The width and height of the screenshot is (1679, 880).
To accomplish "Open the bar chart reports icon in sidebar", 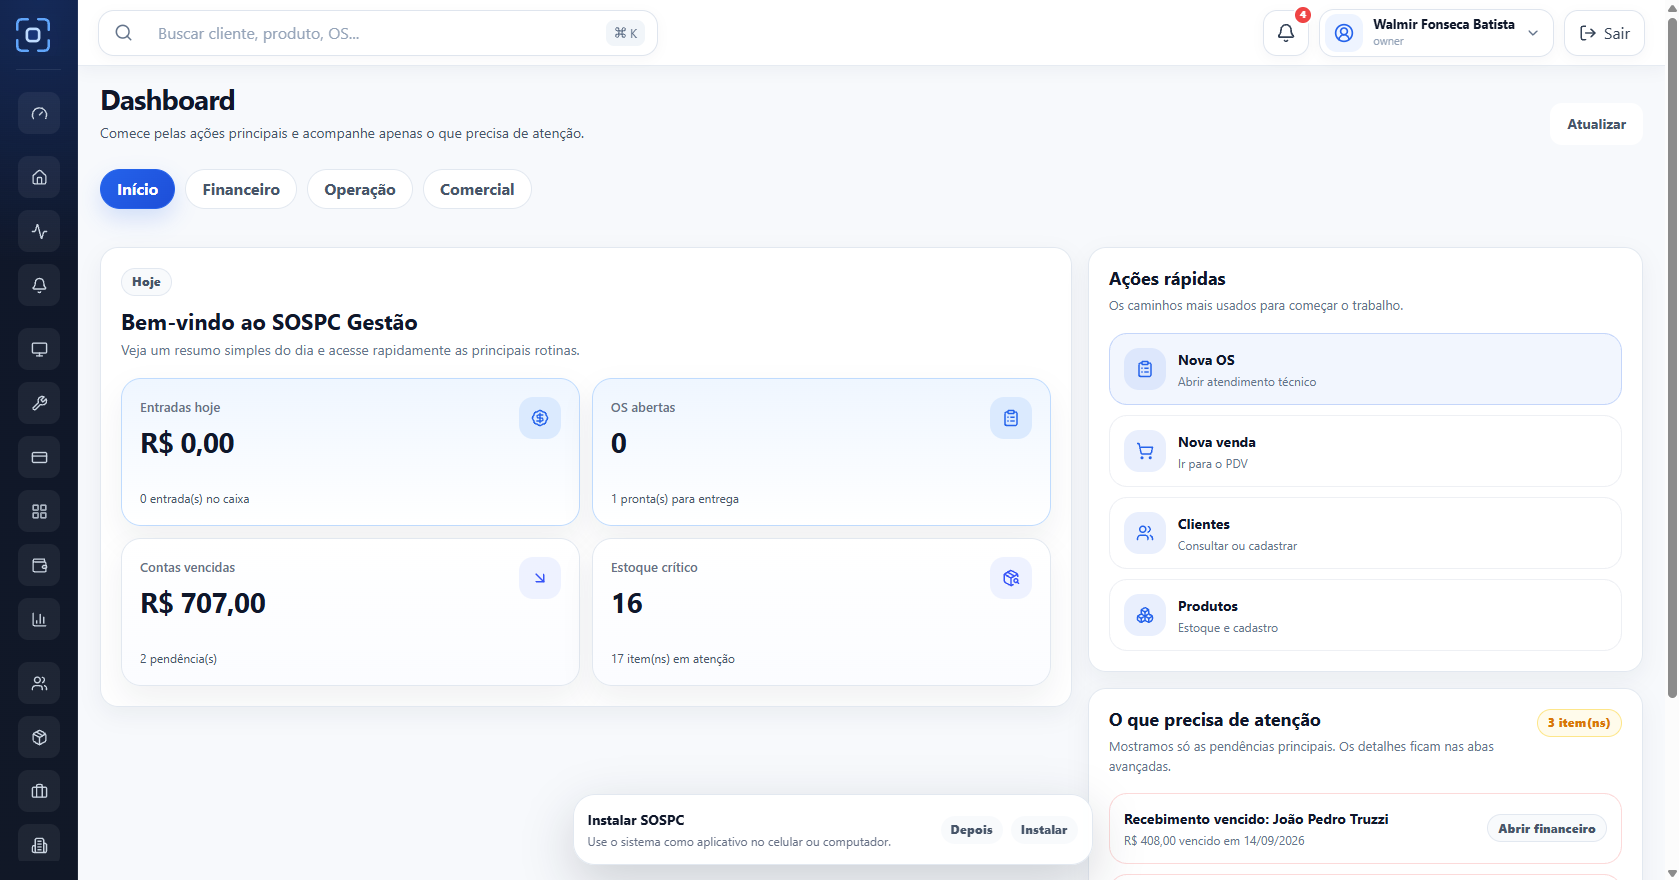I will [x=39, y=619].
